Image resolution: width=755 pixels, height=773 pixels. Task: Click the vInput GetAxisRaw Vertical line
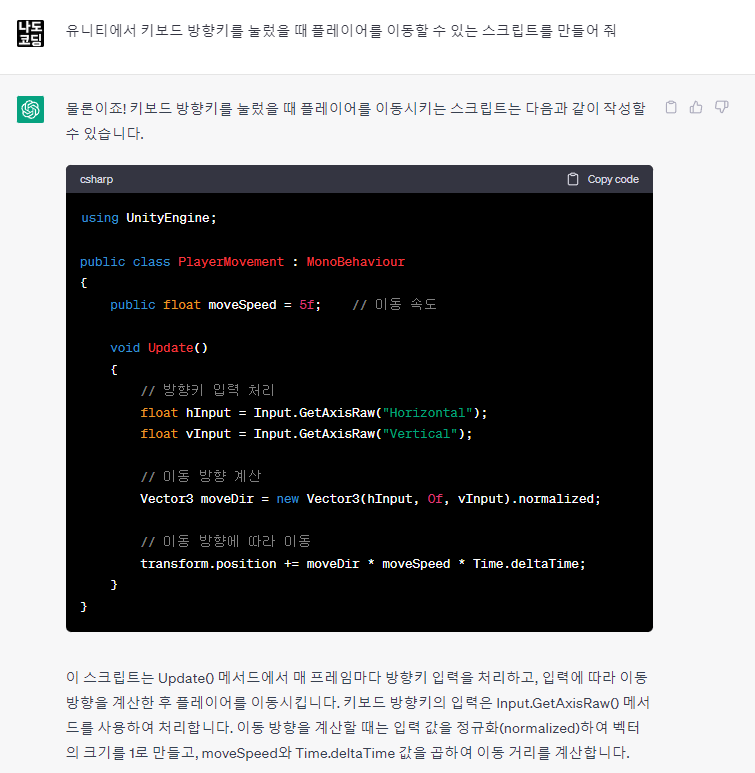pos(306,434)
